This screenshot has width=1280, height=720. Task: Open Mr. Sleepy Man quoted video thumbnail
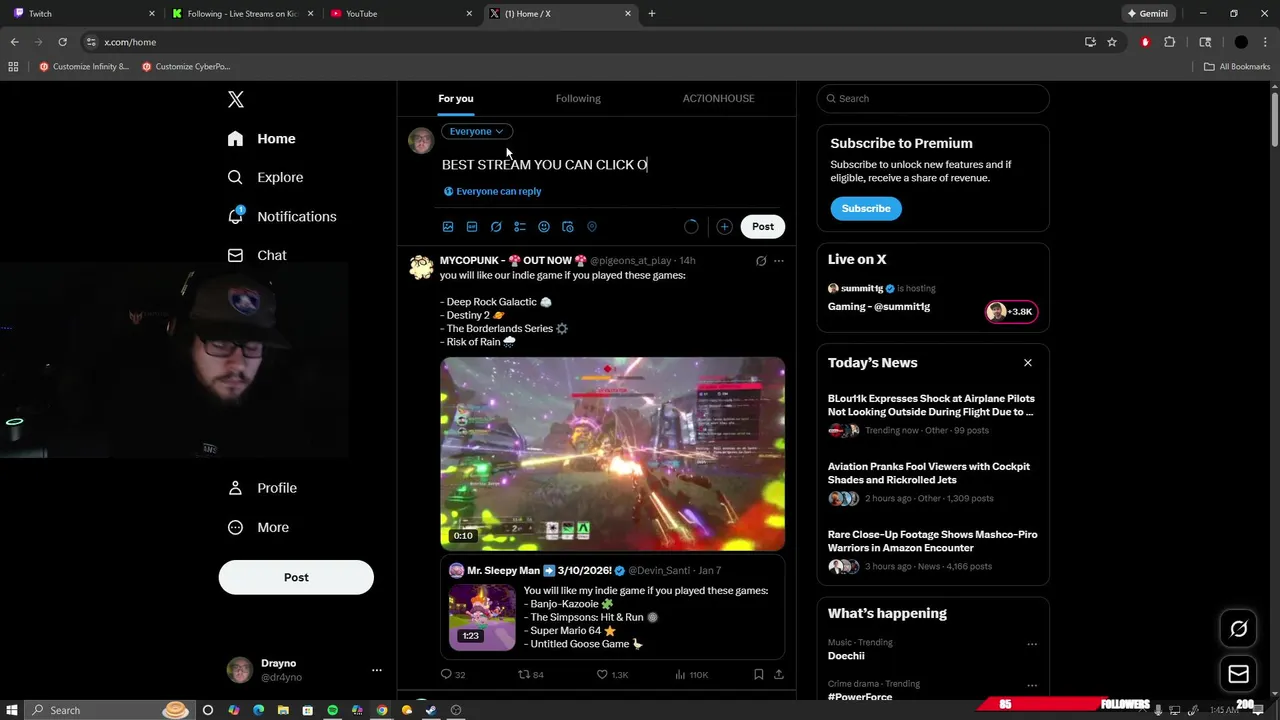point(482,617)
